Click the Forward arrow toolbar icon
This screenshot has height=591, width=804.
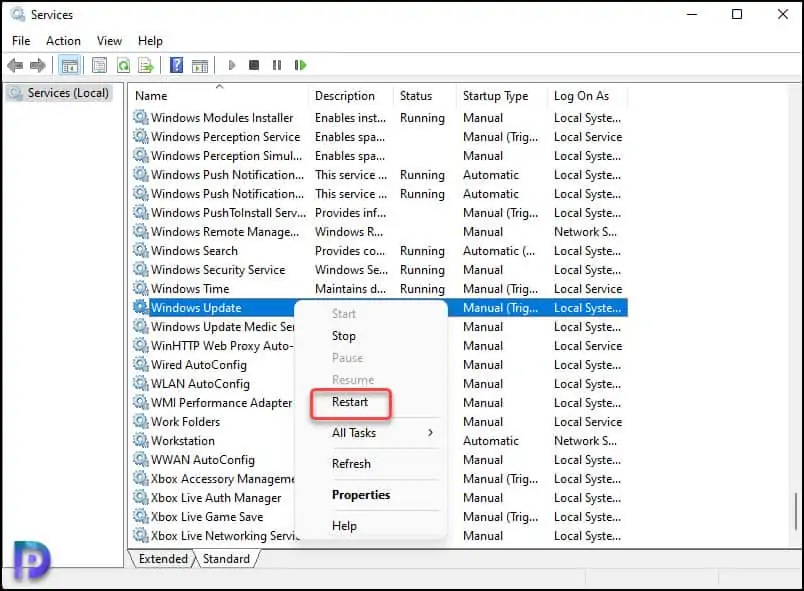(x=38, y=65)
